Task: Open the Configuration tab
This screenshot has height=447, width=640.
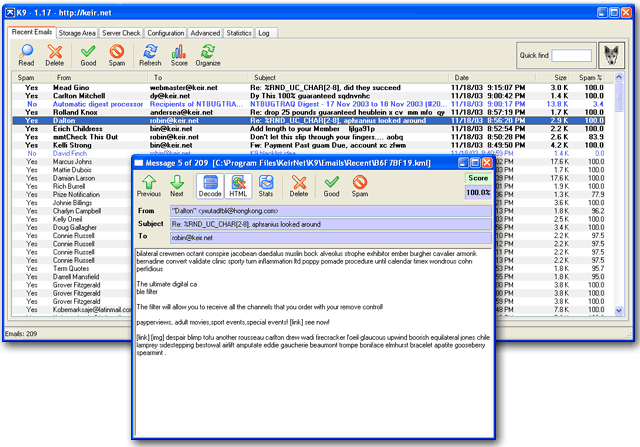Action: (x=165, y=33)
